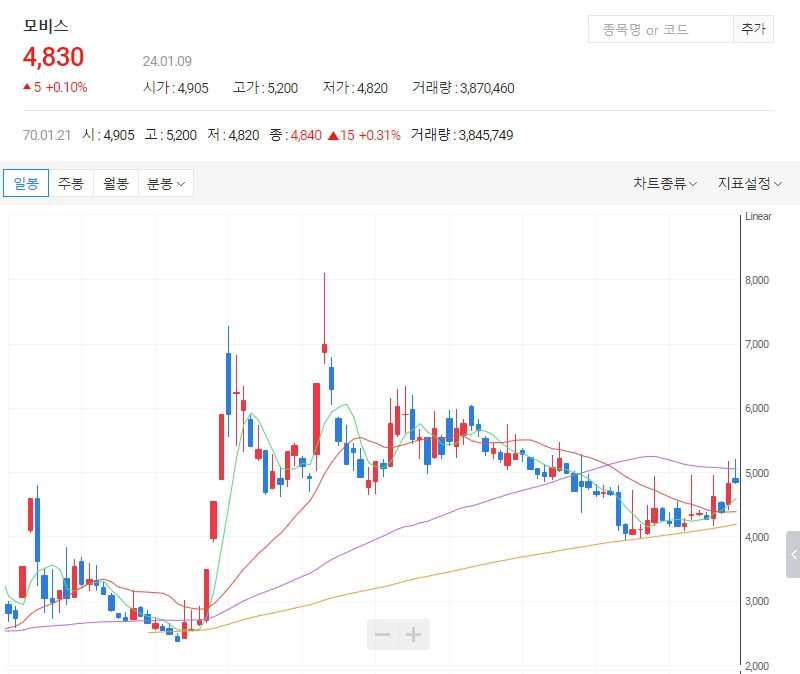Screen dimensions: 800x674
Task: Click the current price 4,830
Action: [x=54, y=57]
